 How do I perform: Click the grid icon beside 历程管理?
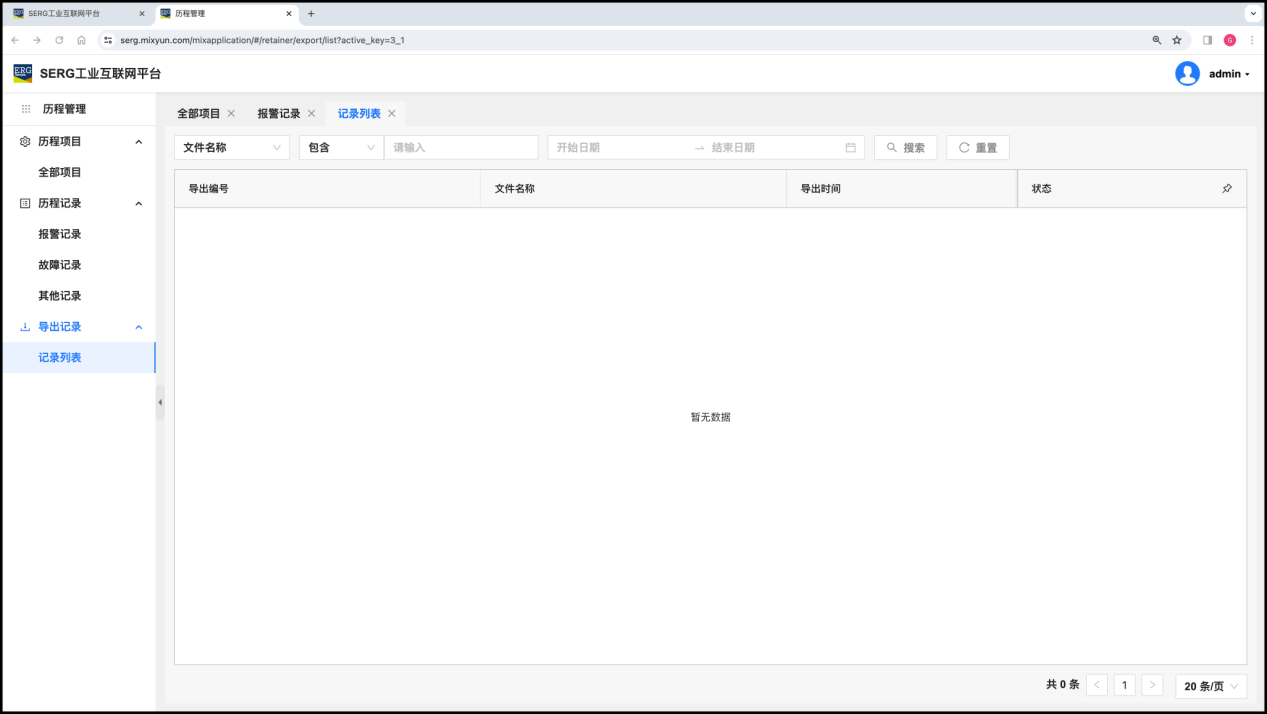[x=26, y=109]
